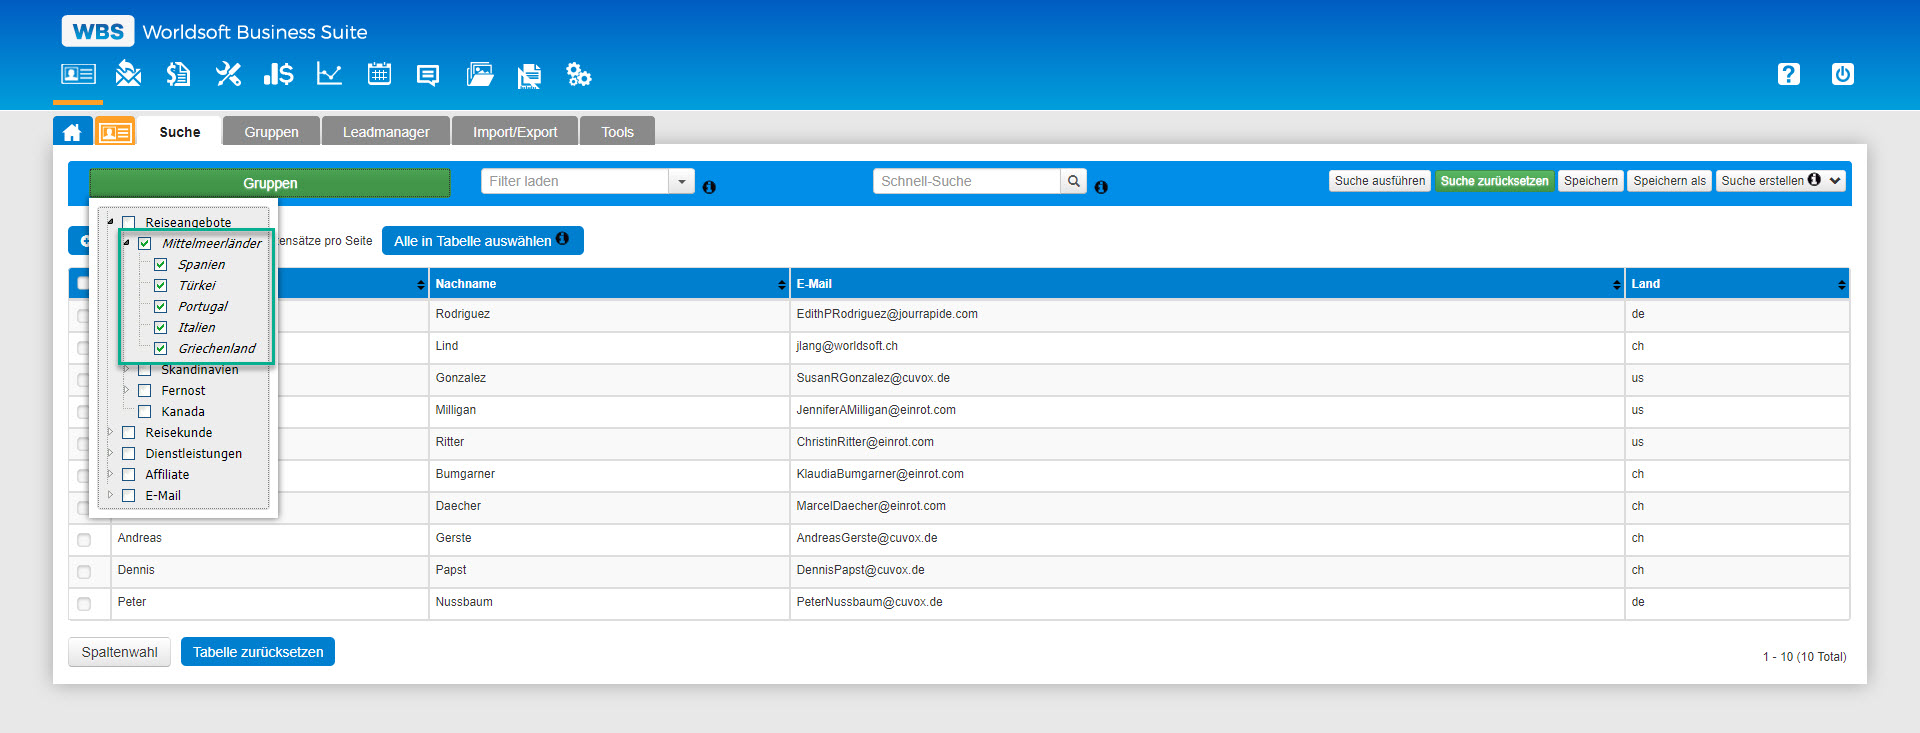Expand the Dienstleistungen tree node
The height and width of the screenshot is (733, 1920).
[110, 454]
